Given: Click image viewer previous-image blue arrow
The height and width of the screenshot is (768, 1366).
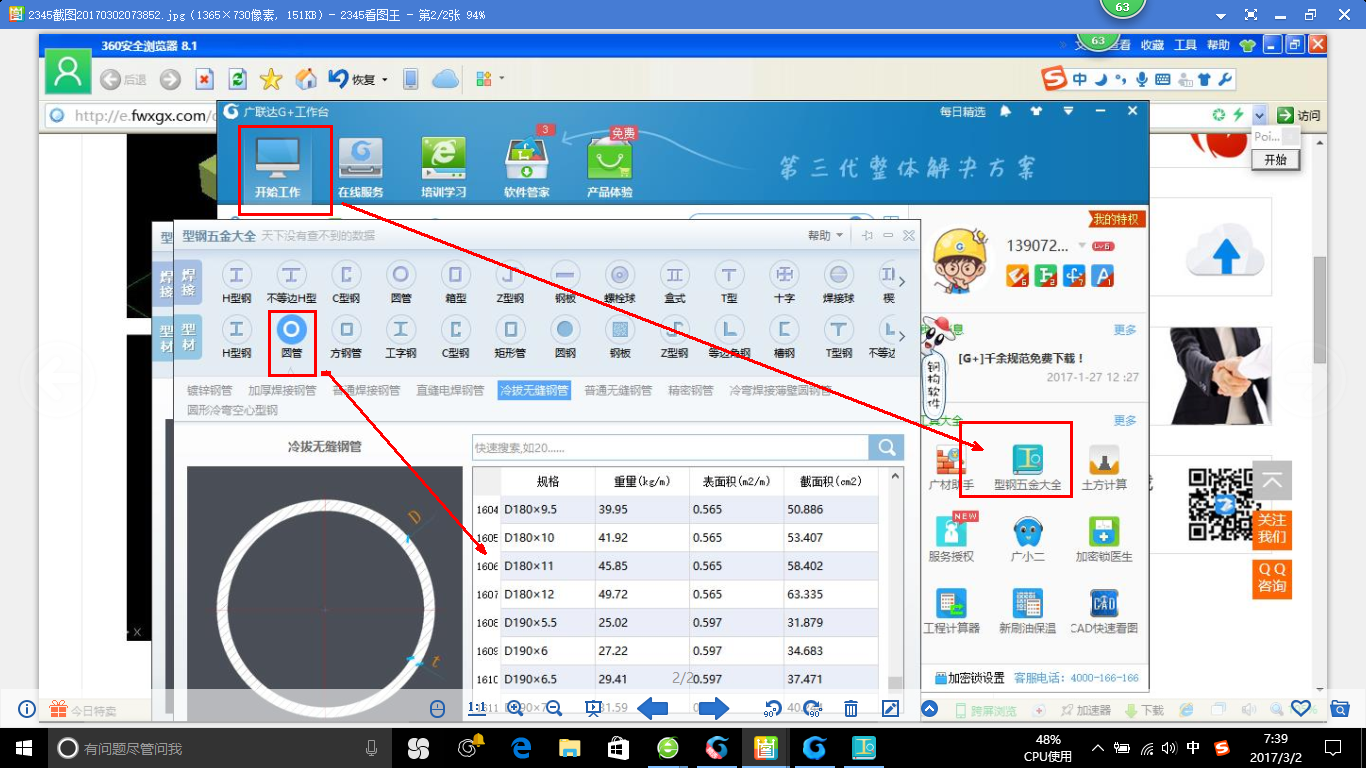Looking at the screenshot, I should pyautogui.click(x=652, y=709).
